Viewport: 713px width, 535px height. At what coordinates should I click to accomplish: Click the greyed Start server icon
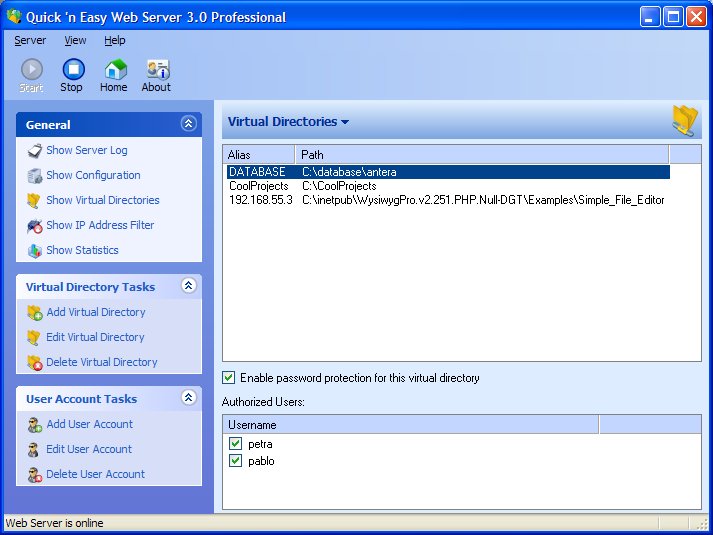(32, 70)
